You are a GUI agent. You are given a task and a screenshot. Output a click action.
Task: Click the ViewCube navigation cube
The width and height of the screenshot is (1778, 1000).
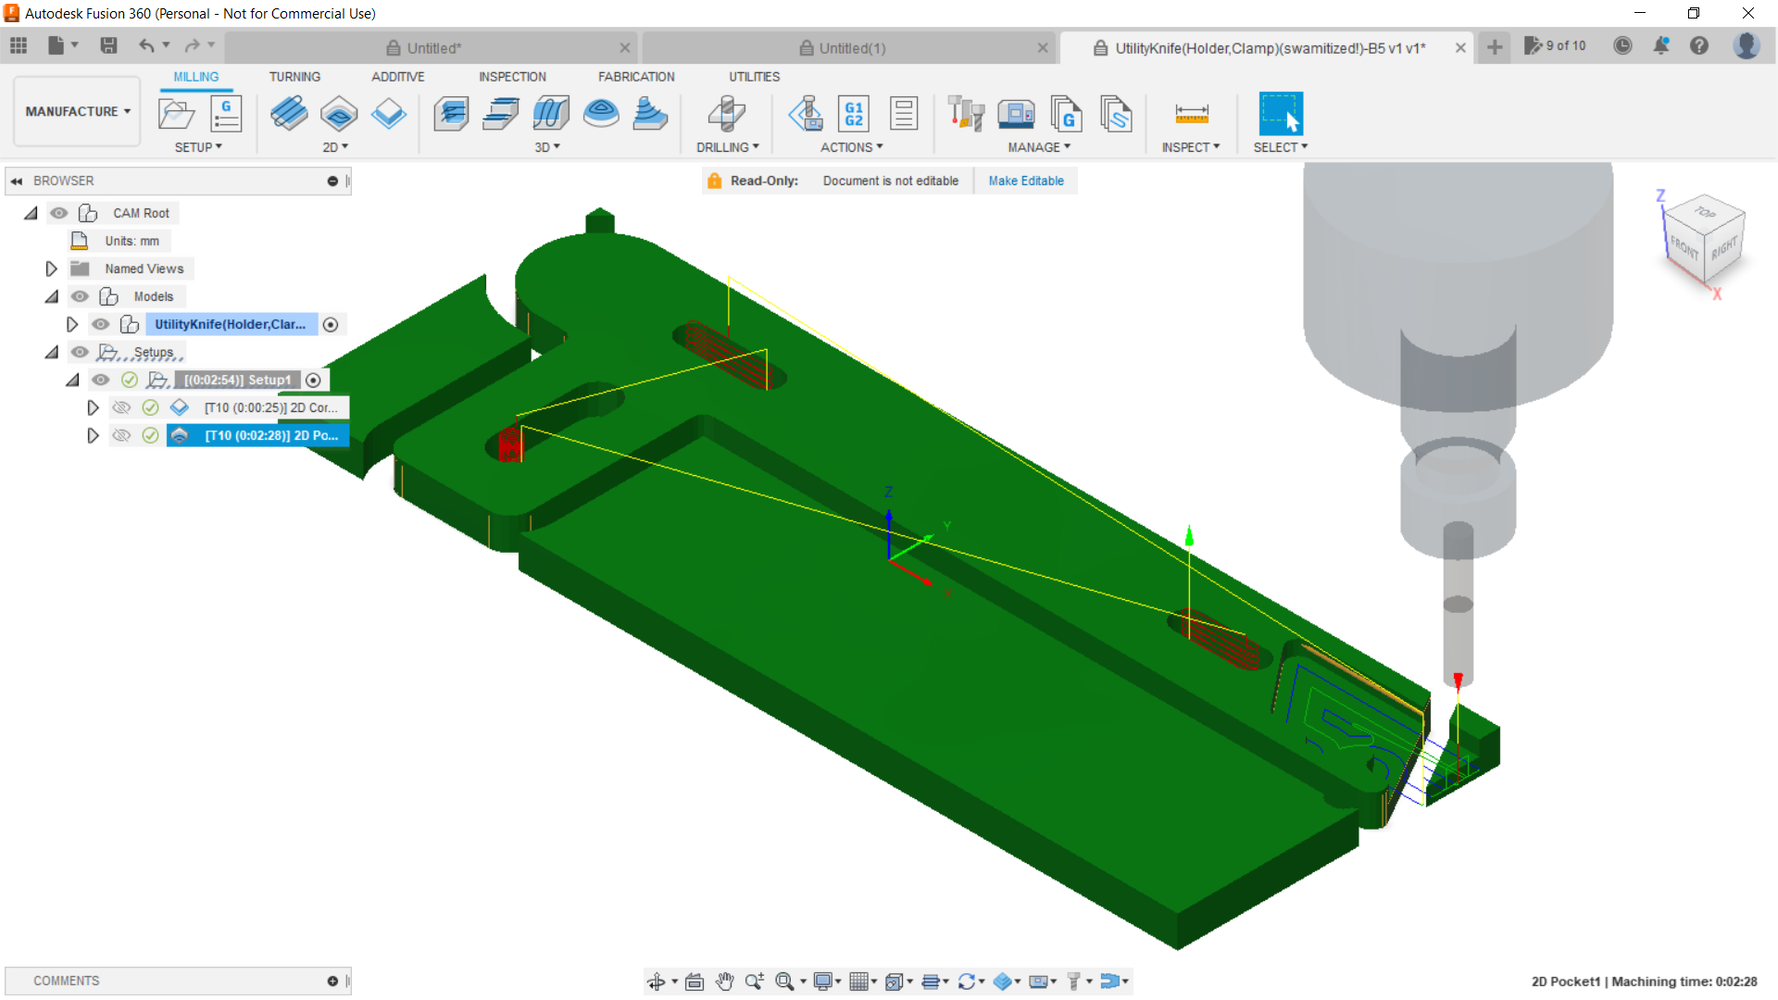[1706, 240]
